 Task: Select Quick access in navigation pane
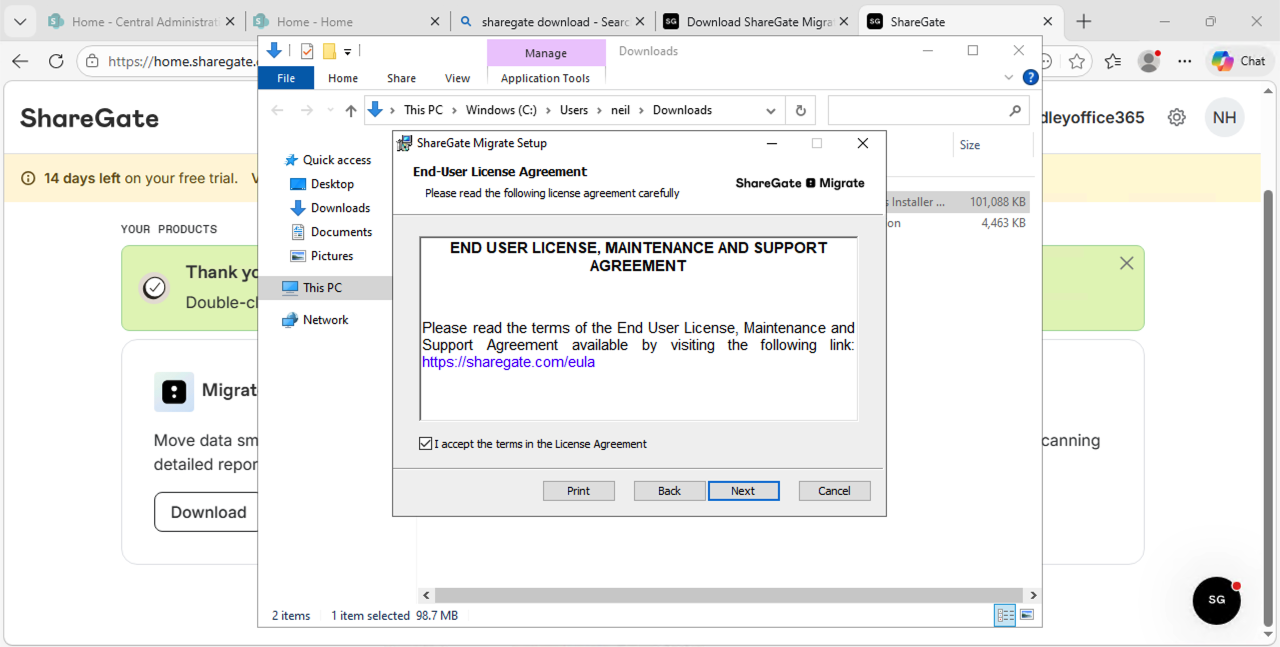click(337, 160)
